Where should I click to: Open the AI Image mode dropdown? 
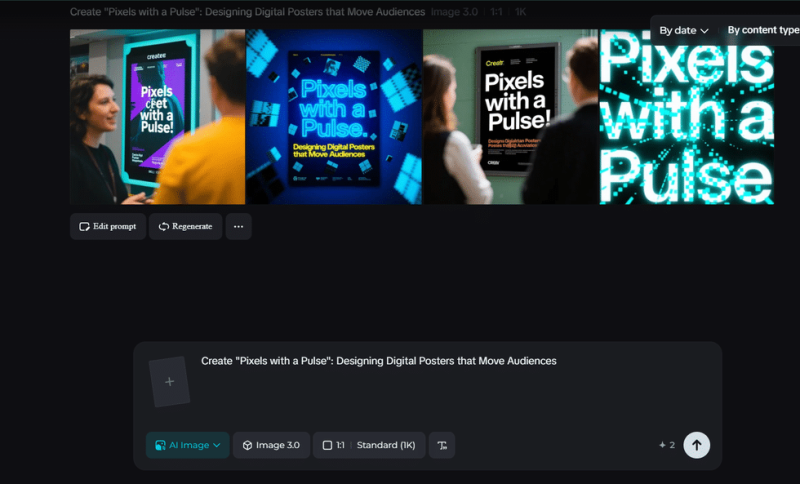click(187, 445)
